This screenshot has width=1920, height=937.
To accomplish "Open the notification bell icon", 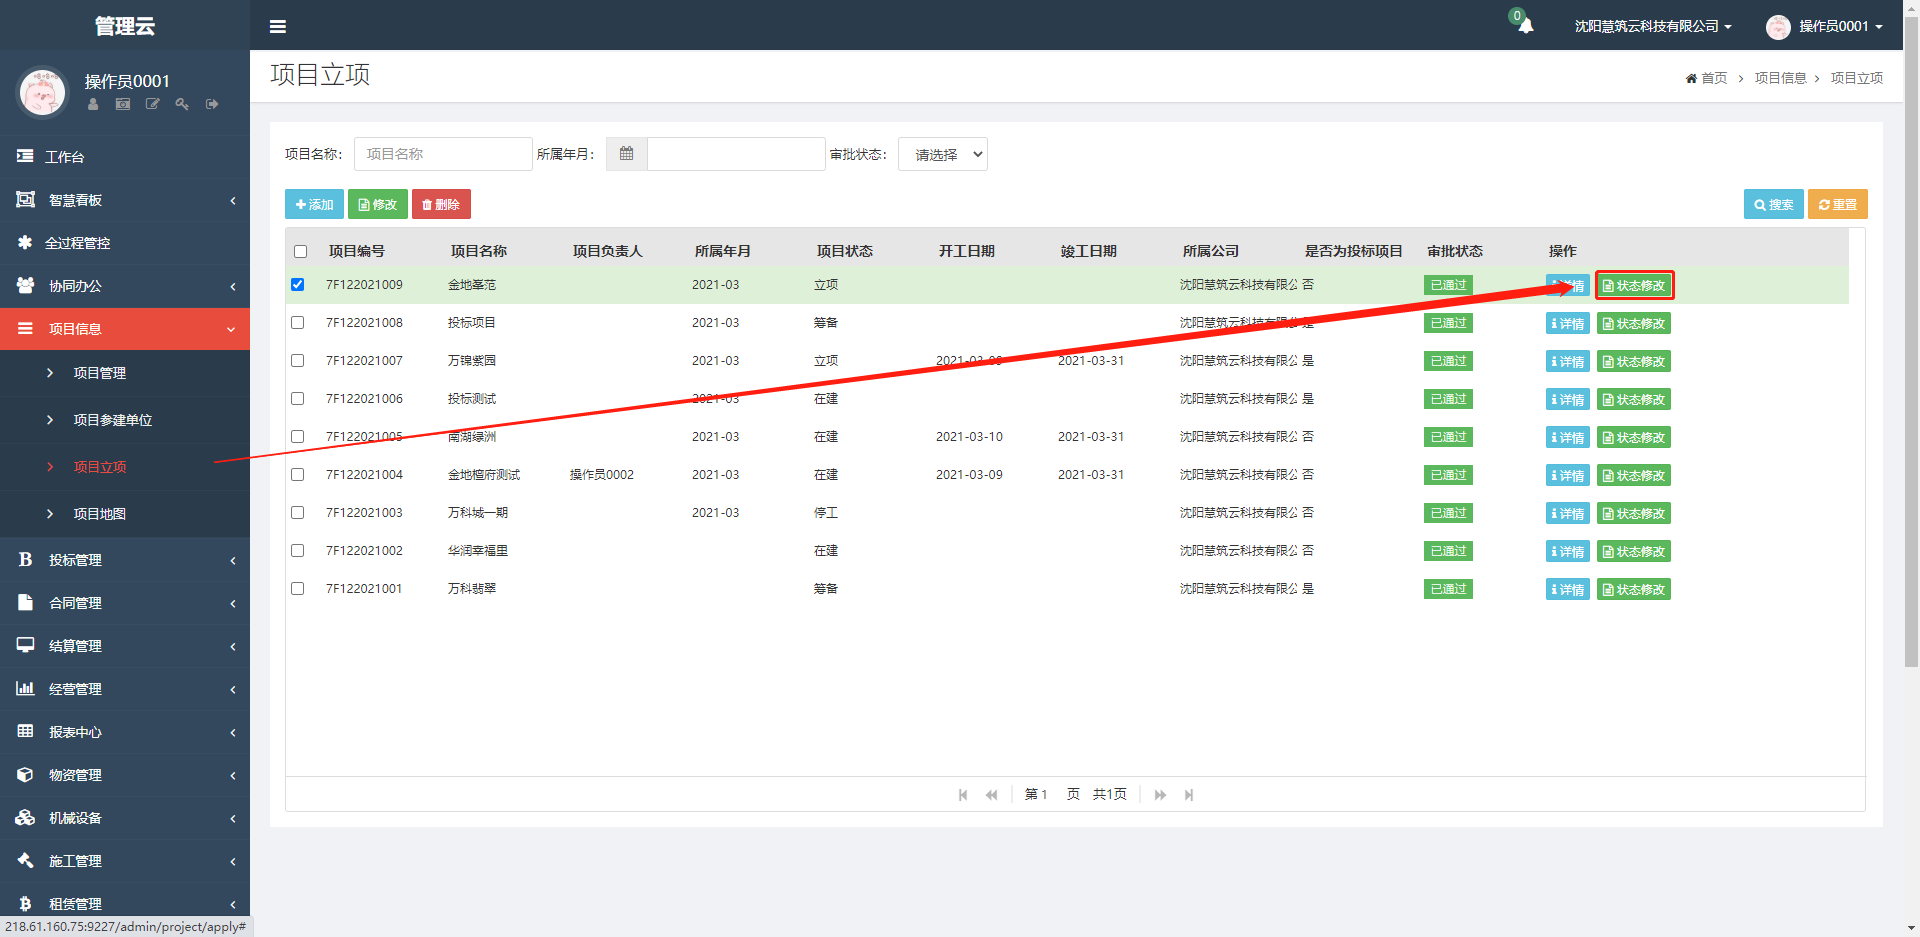I will [x=1525, y=26].
